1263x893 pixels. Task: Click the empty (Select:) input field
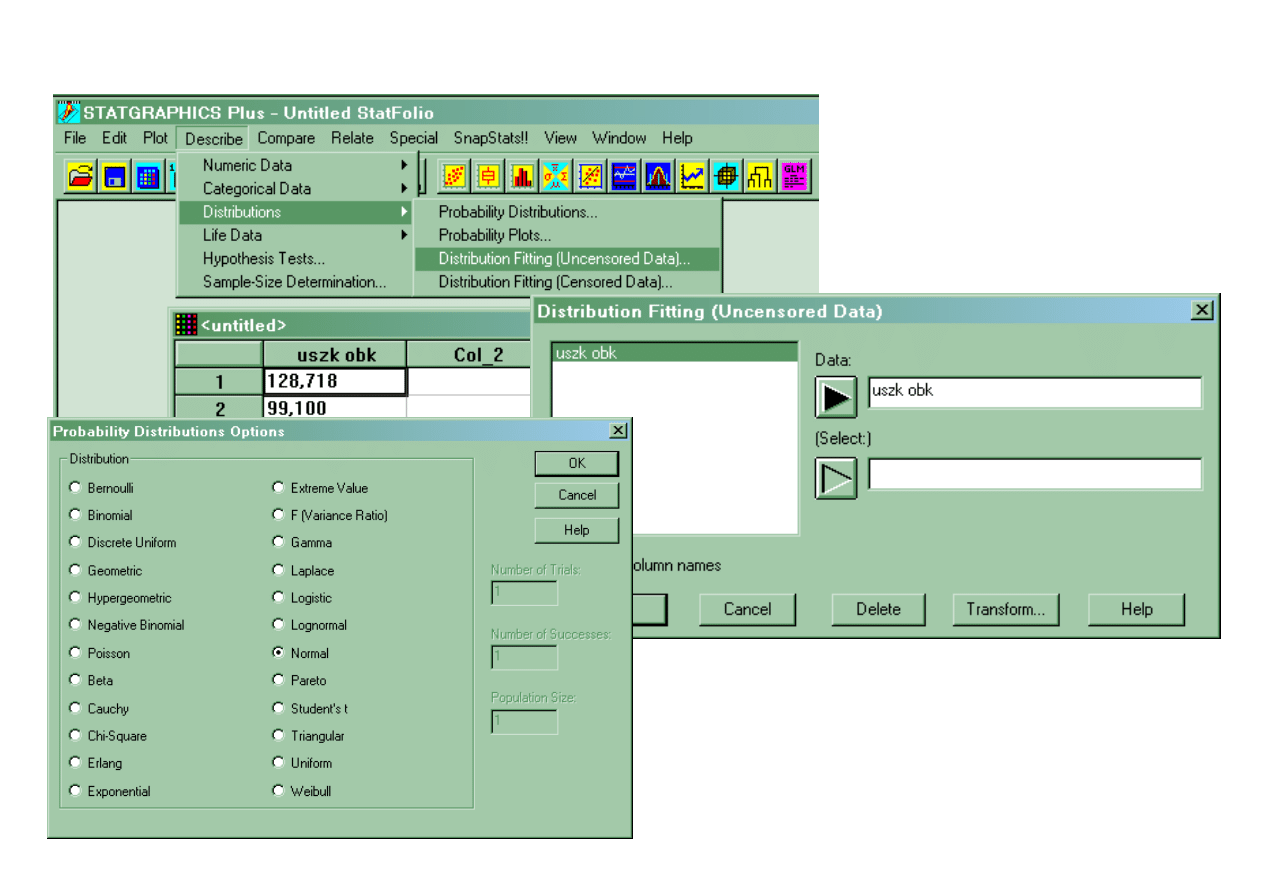coord(1035,474)
